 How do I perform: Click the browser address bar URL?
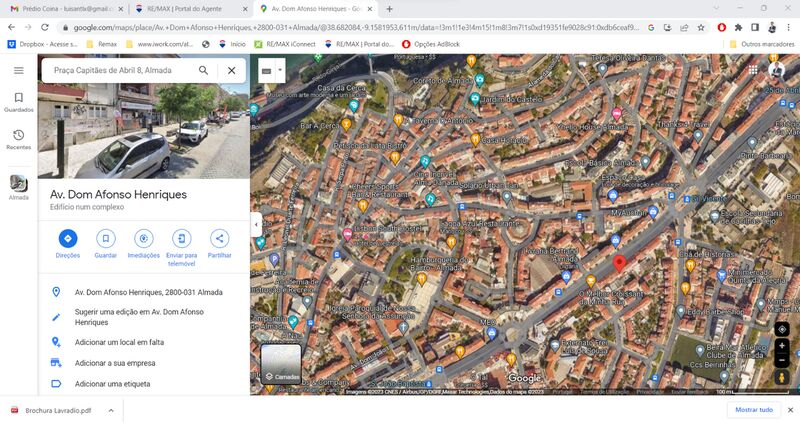point(356,28)
